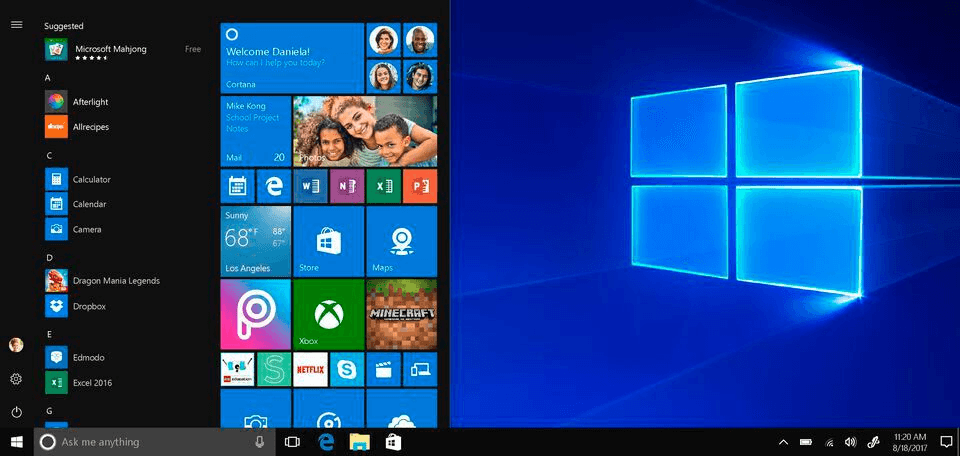Open Settings gear in Start sidebar
Viewport: 960px width, 456px height.
tap(16, 379)
